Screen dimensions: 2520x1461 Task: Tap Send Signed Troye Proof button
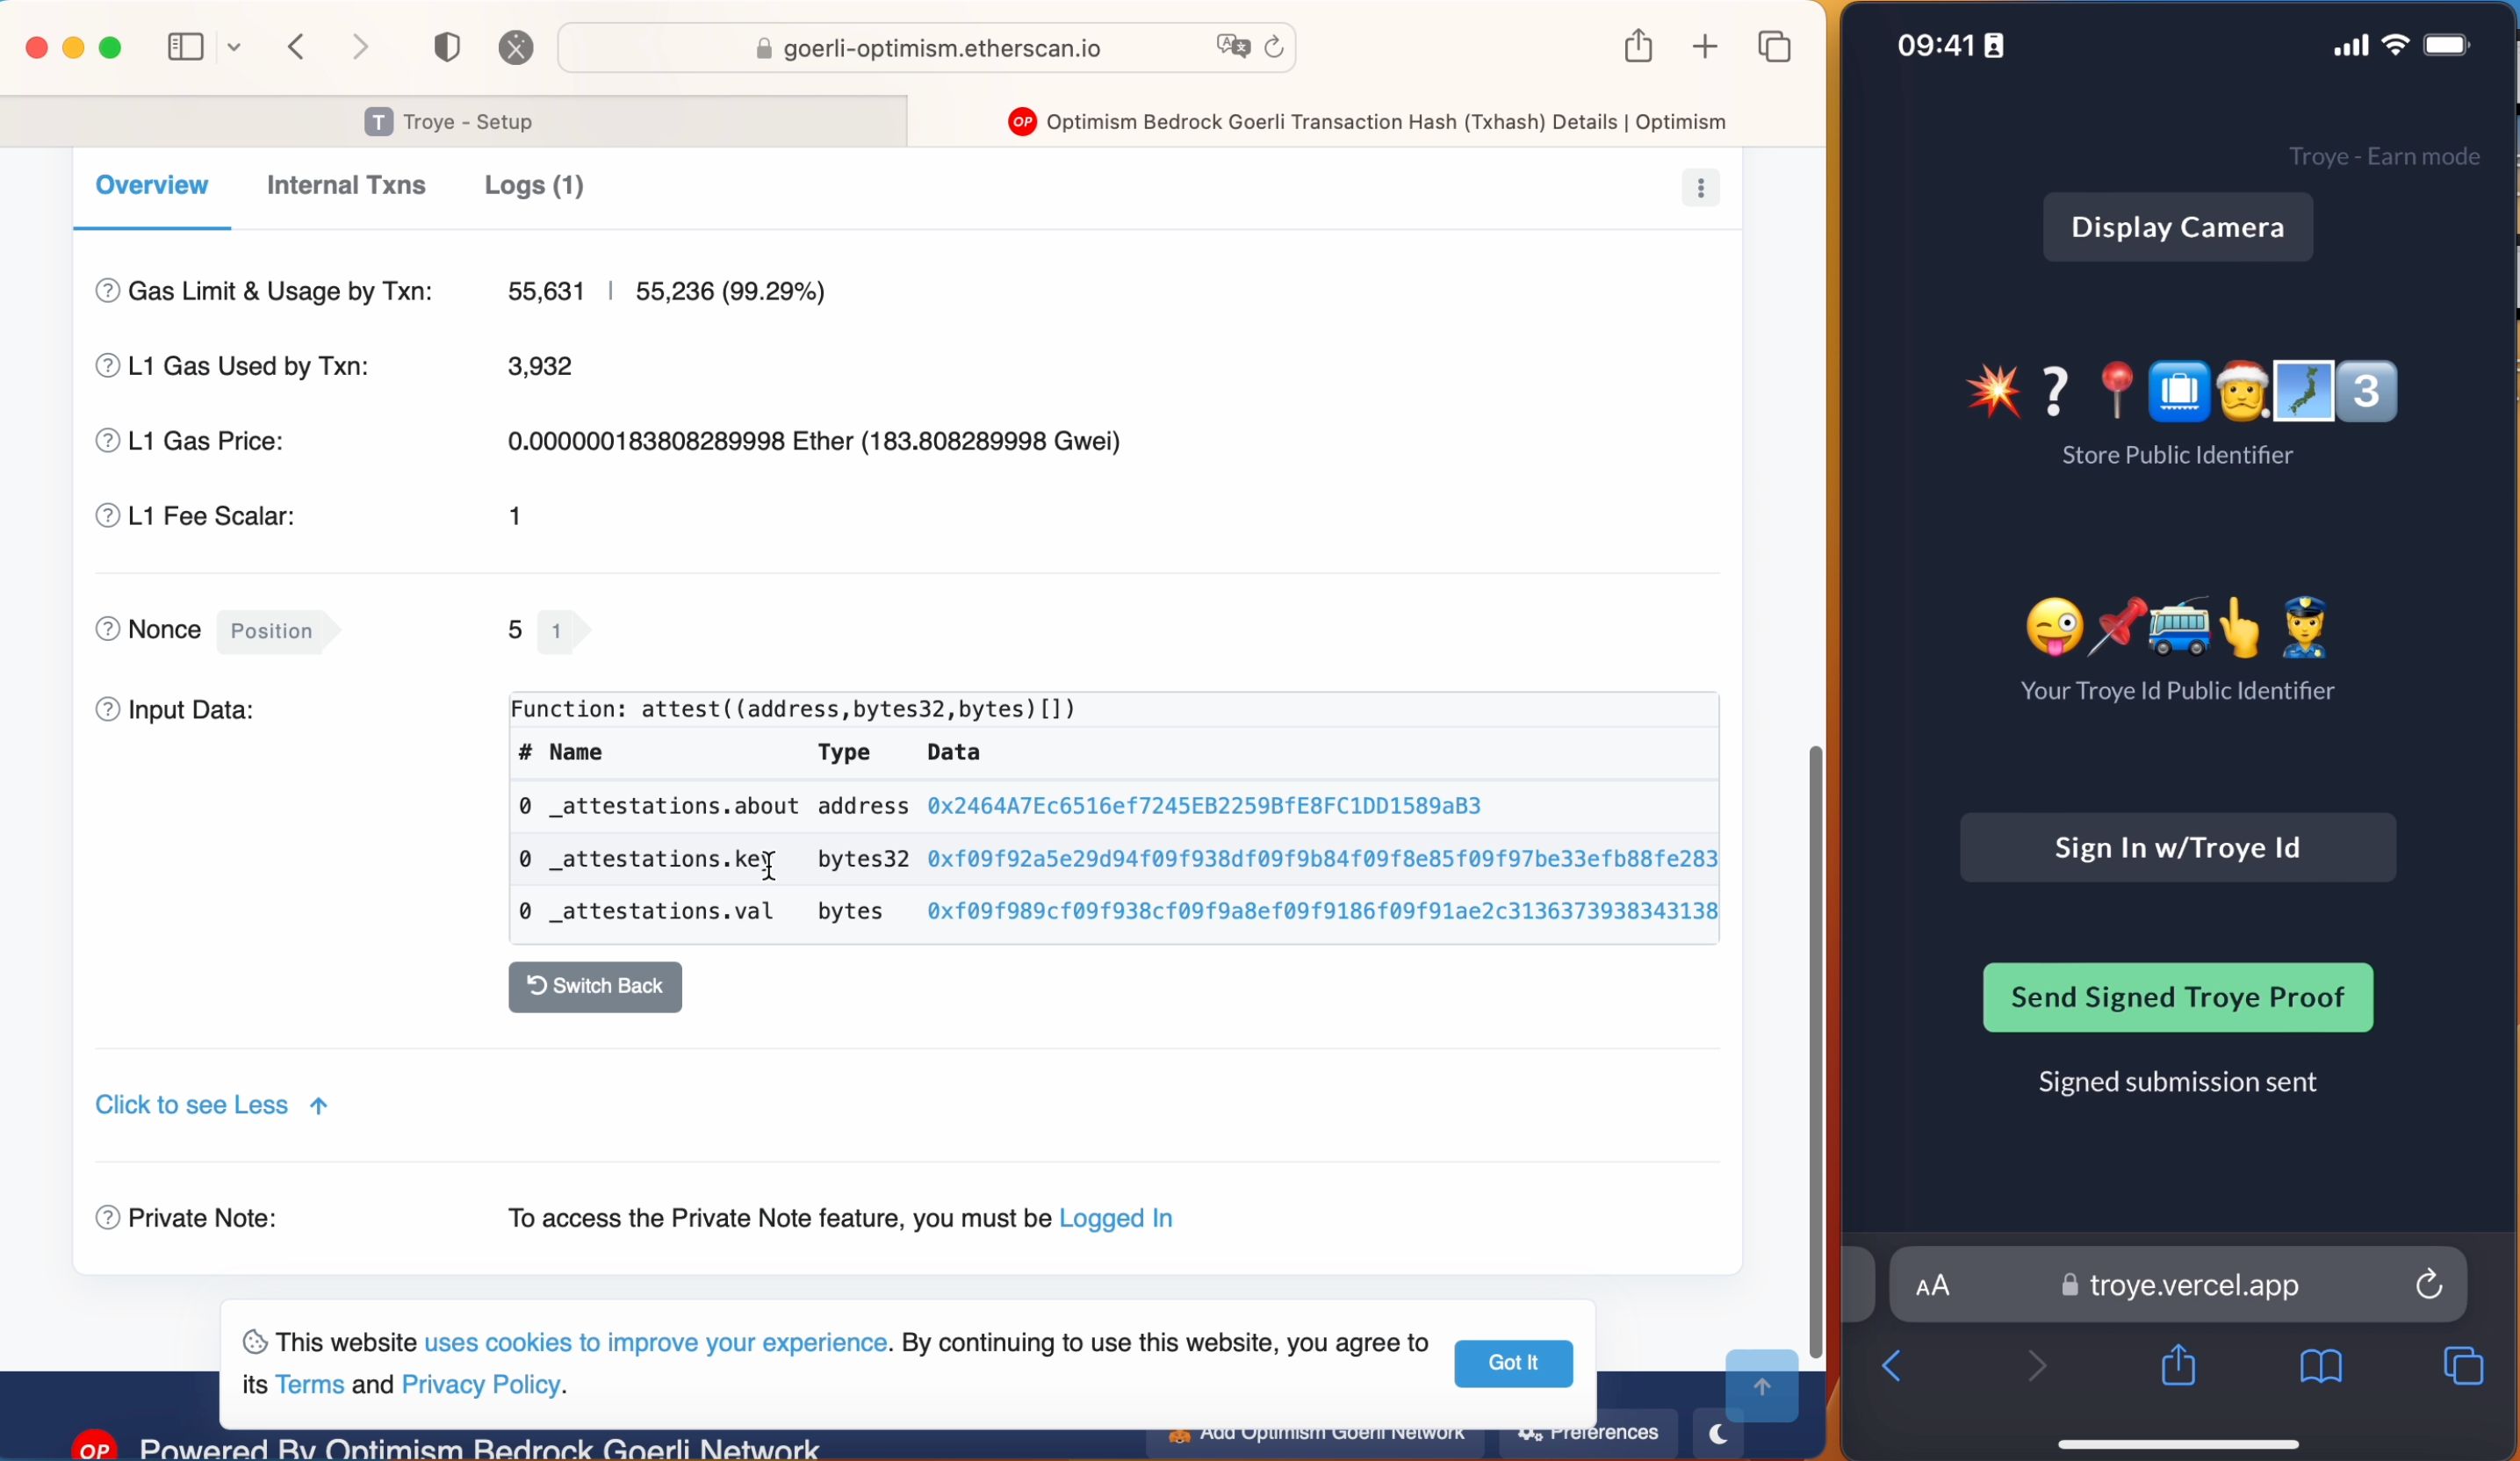click(x=2177, y=997)
